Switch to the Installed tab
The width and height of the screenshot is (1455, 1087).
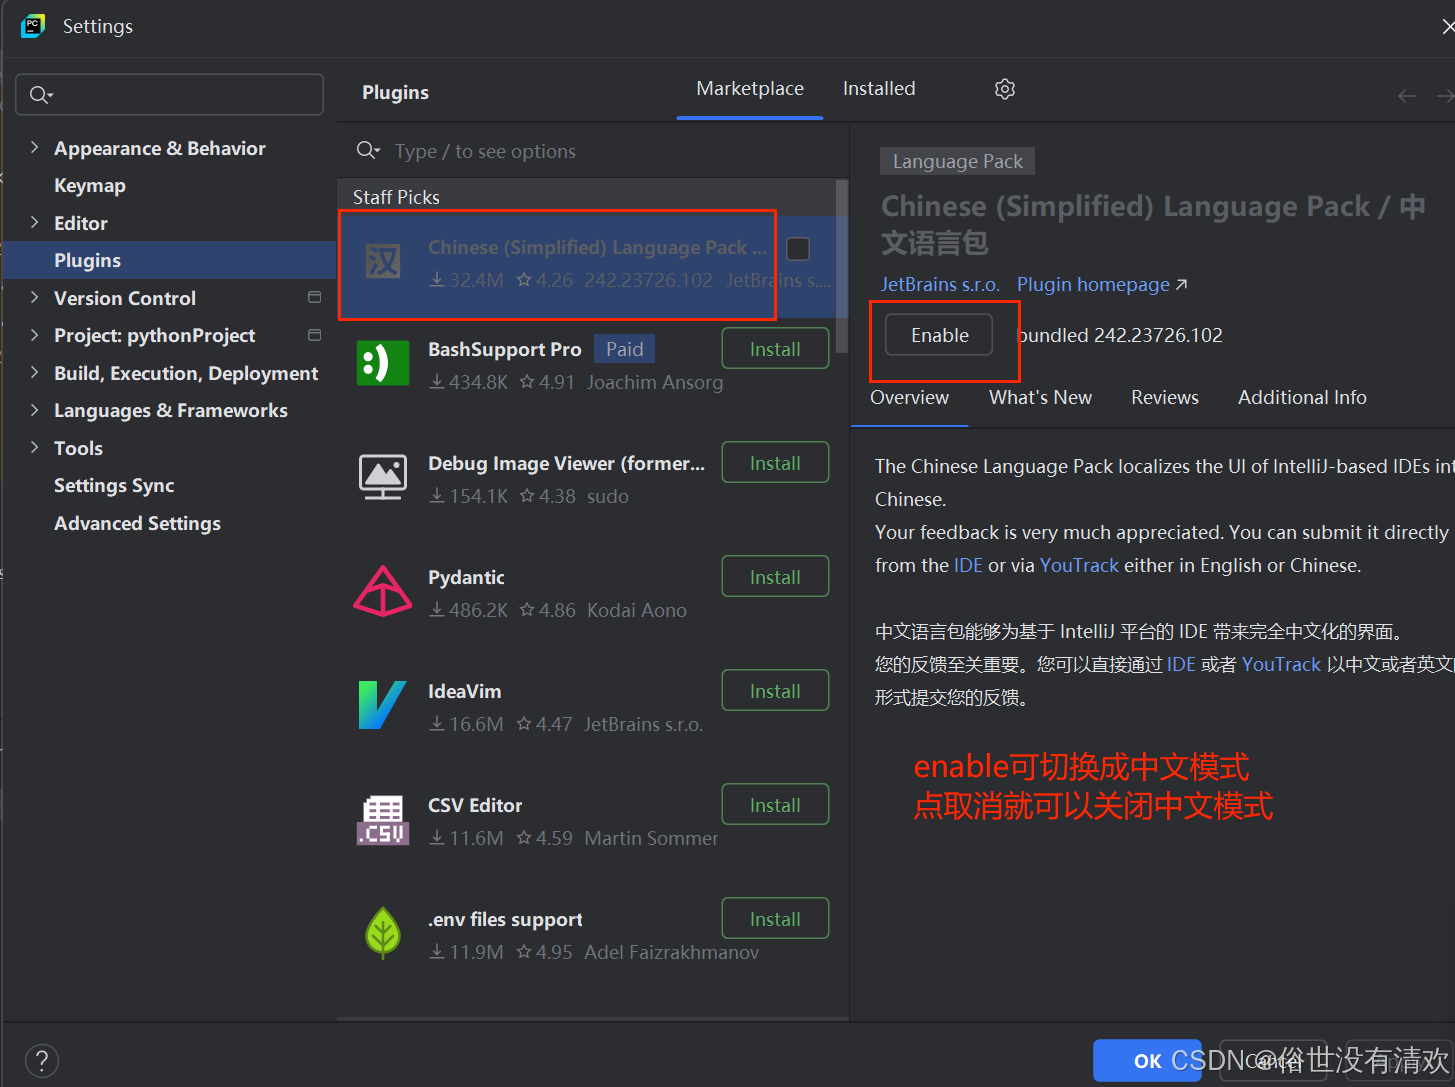tap(879, 89)
